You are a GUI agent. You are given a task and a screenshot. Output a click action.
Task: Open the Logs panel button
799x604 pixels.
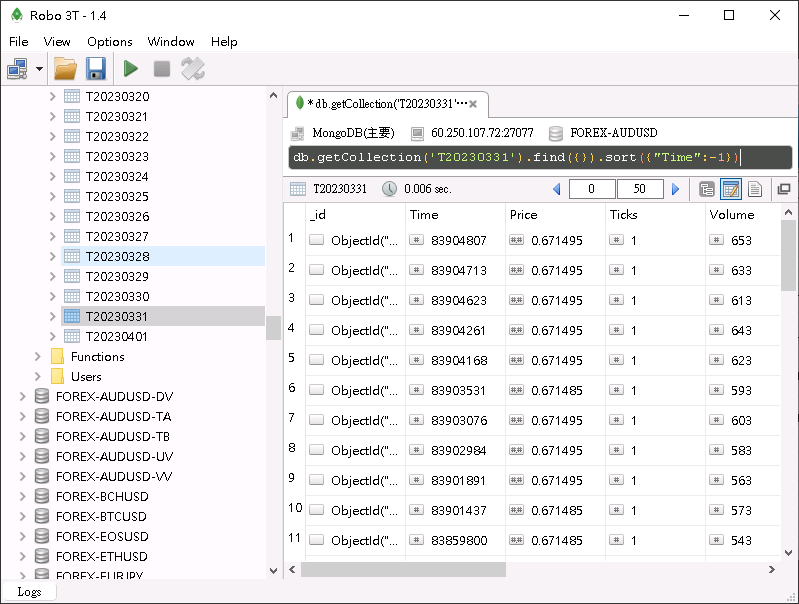29,592
